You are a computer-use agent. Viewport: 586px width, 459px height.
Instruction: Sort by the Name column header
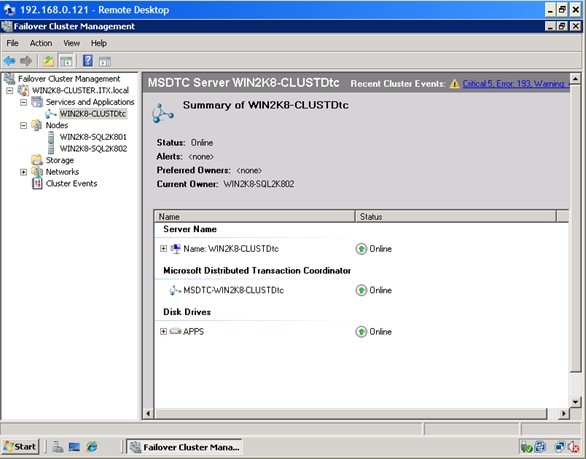coord(255,216)
